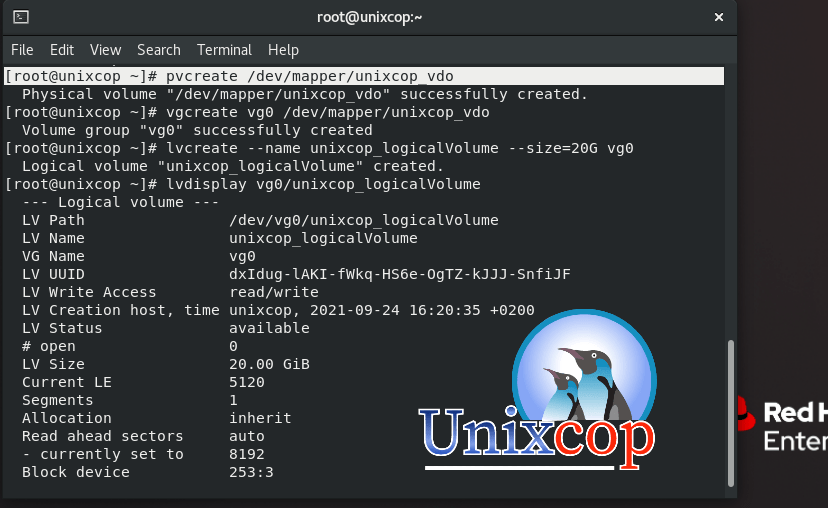The image size is (828, 508).
Task: Click the window title root@unixcop:~
Action: [370, 17]
